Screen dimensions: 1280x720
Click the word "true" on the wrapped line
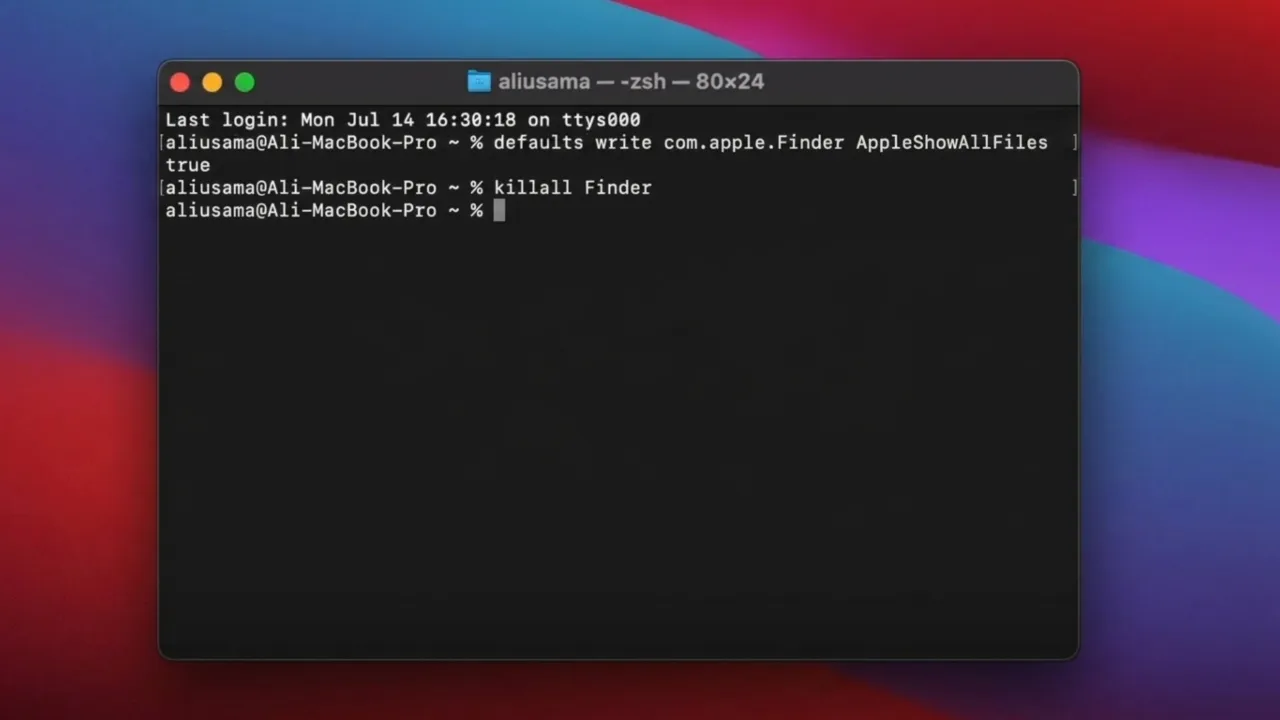pos(188,166)
